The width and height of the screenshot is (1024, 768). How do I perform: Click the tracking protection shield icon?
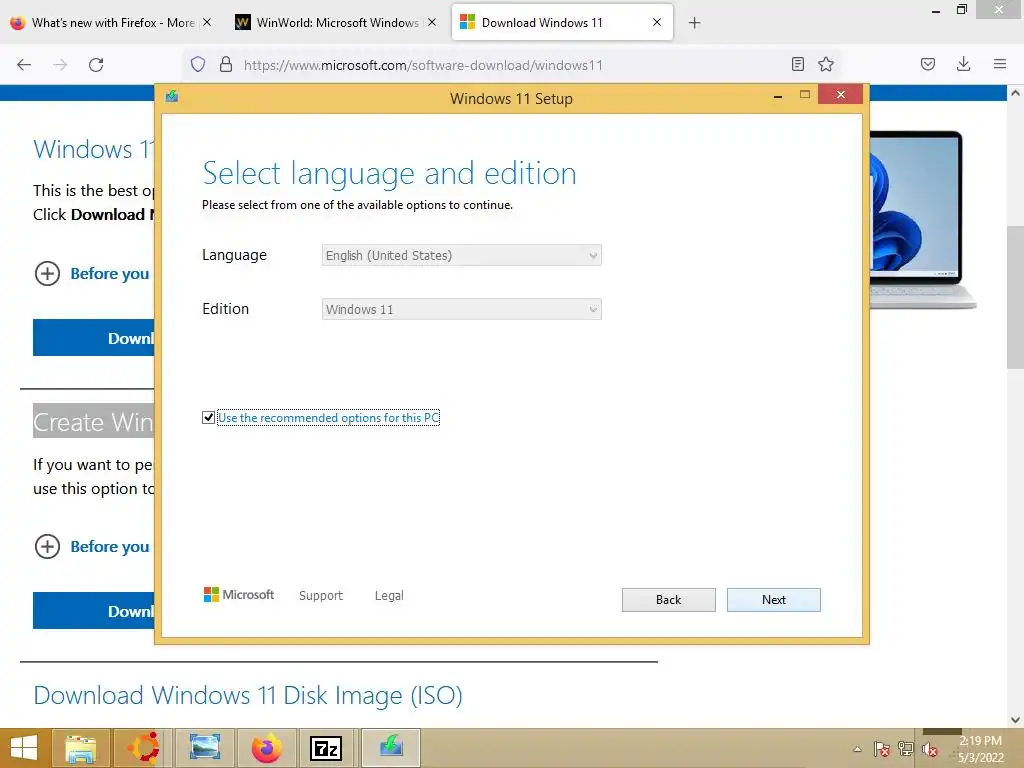198,64
